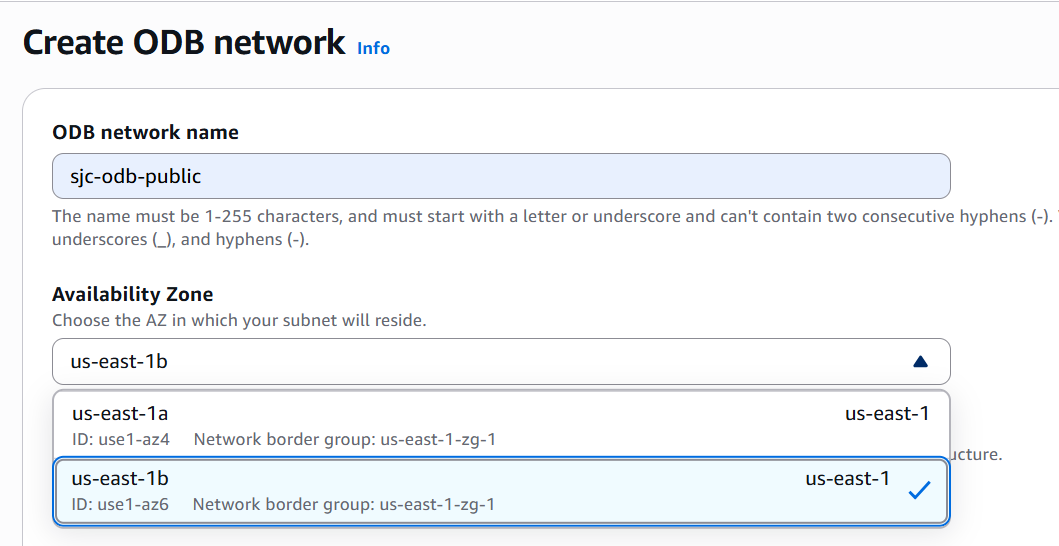Click the us-east-1 region label in us-east-1a row

tap(887, 414)
